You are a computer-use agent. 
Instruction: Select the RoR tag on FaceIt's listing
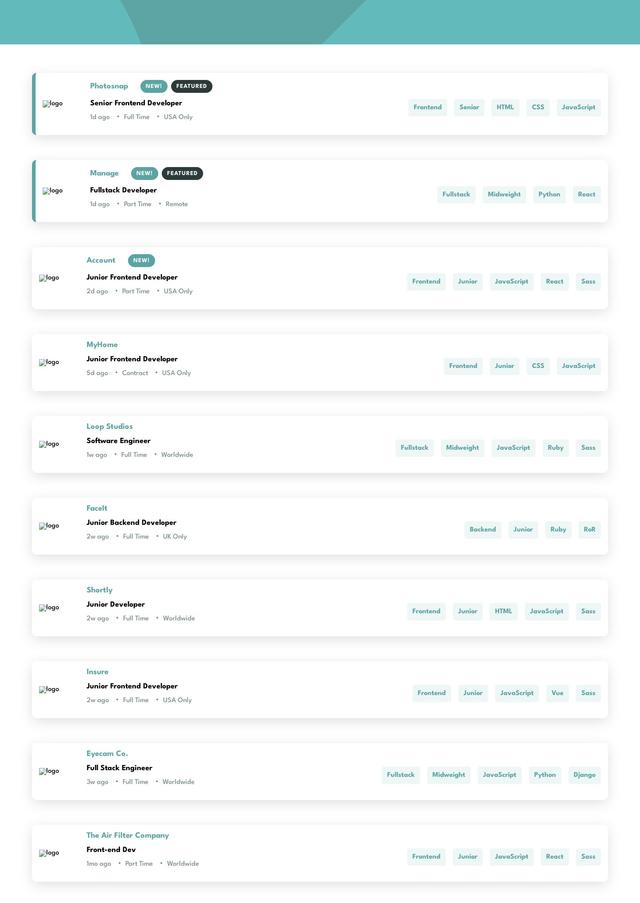pos(589,529)
